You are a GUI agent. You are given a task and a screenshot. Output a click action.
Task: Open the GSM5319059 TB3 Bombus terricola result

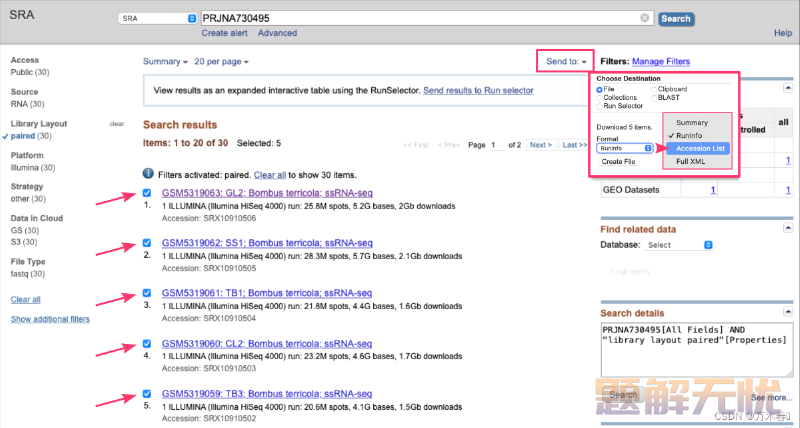(267, 393)
